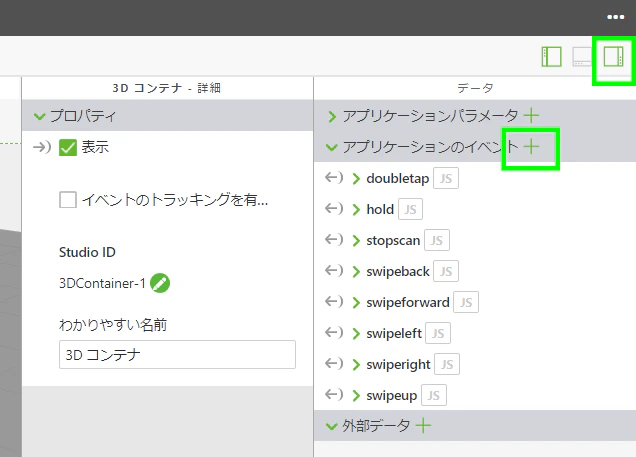Select the swiperight event label
636x457 pixels.
398,365
